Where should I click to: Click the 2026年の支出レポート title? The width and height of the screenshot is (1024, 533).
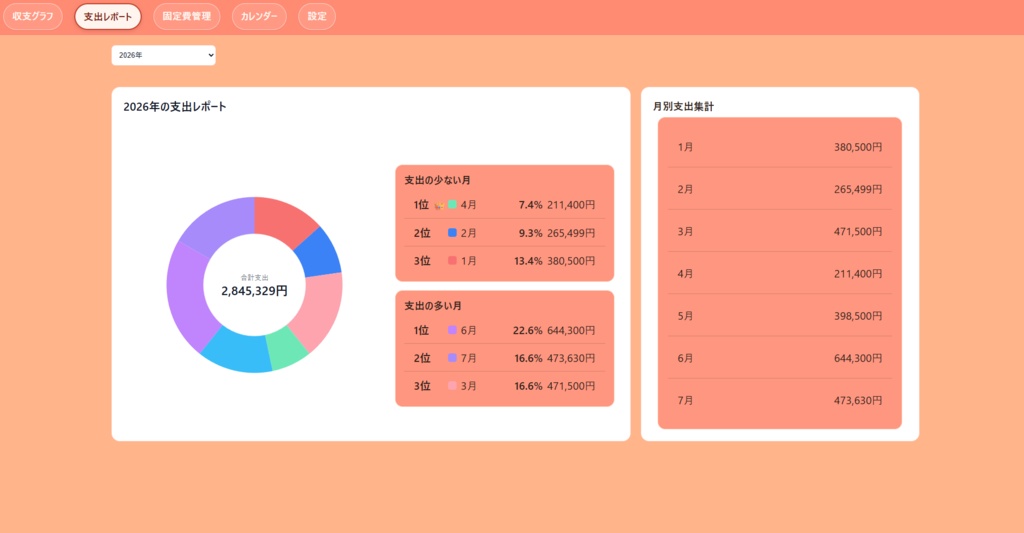175,106
